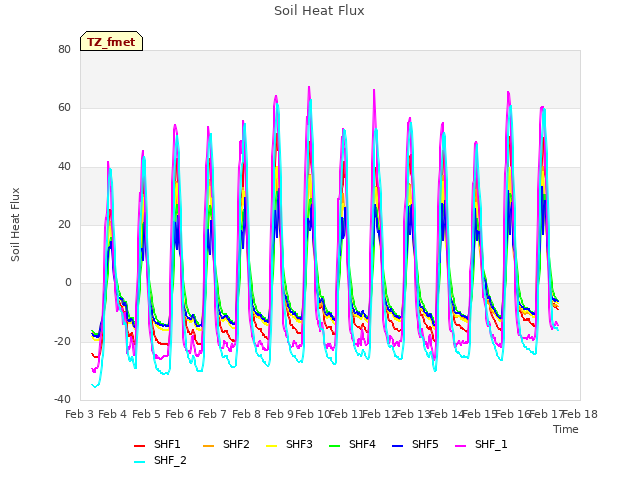Toggle the SHF4 legend entry

point(352,444)
